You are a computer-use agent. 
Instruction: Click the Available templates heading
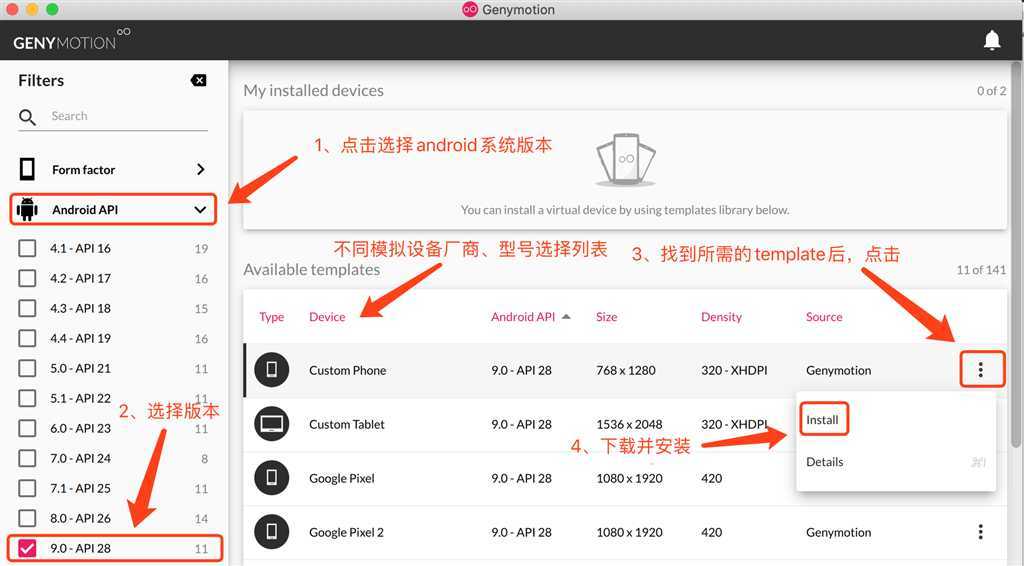pyautogui.click(x=312, y=270)
